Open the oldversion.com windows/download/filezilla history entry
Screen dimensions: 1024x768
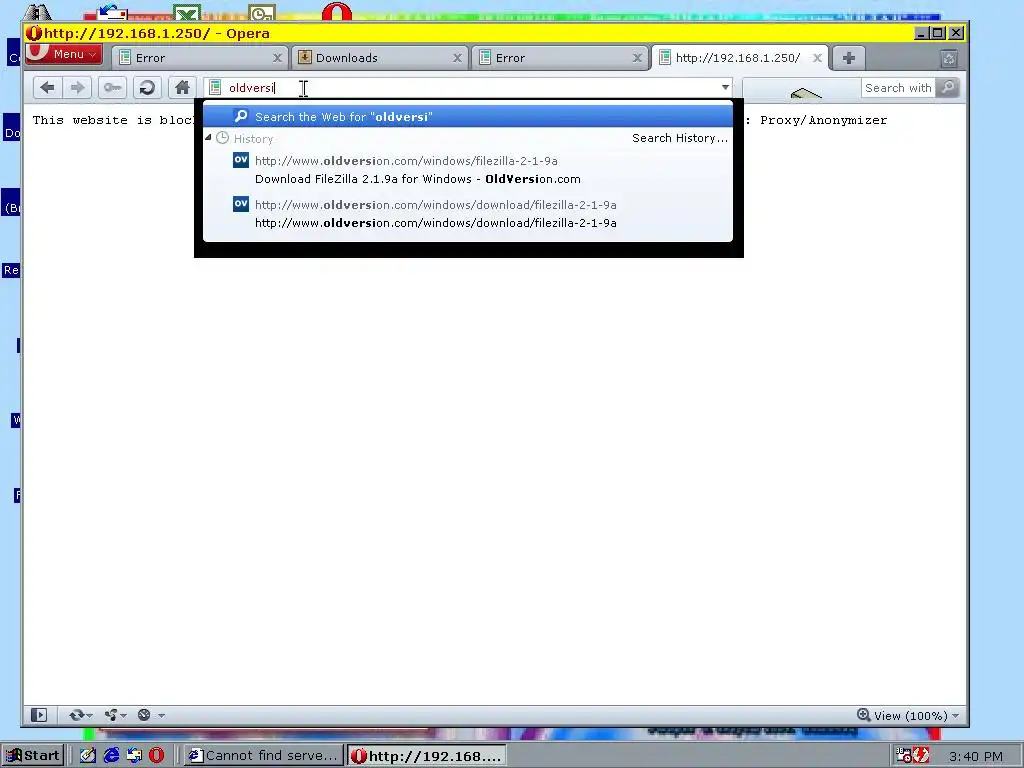pyautogui.click(x=468, y=214)
